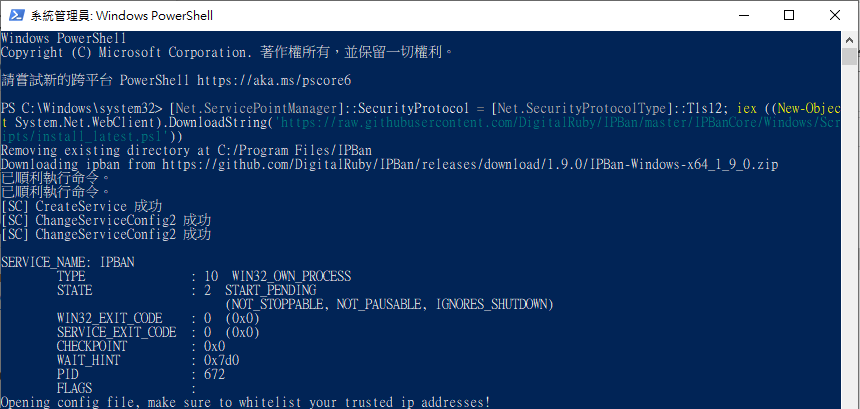This screenshot has height=409, width=860.
Task: Click the PS C:\Windows\system32> prompt
Action: [x=82, y=109]
